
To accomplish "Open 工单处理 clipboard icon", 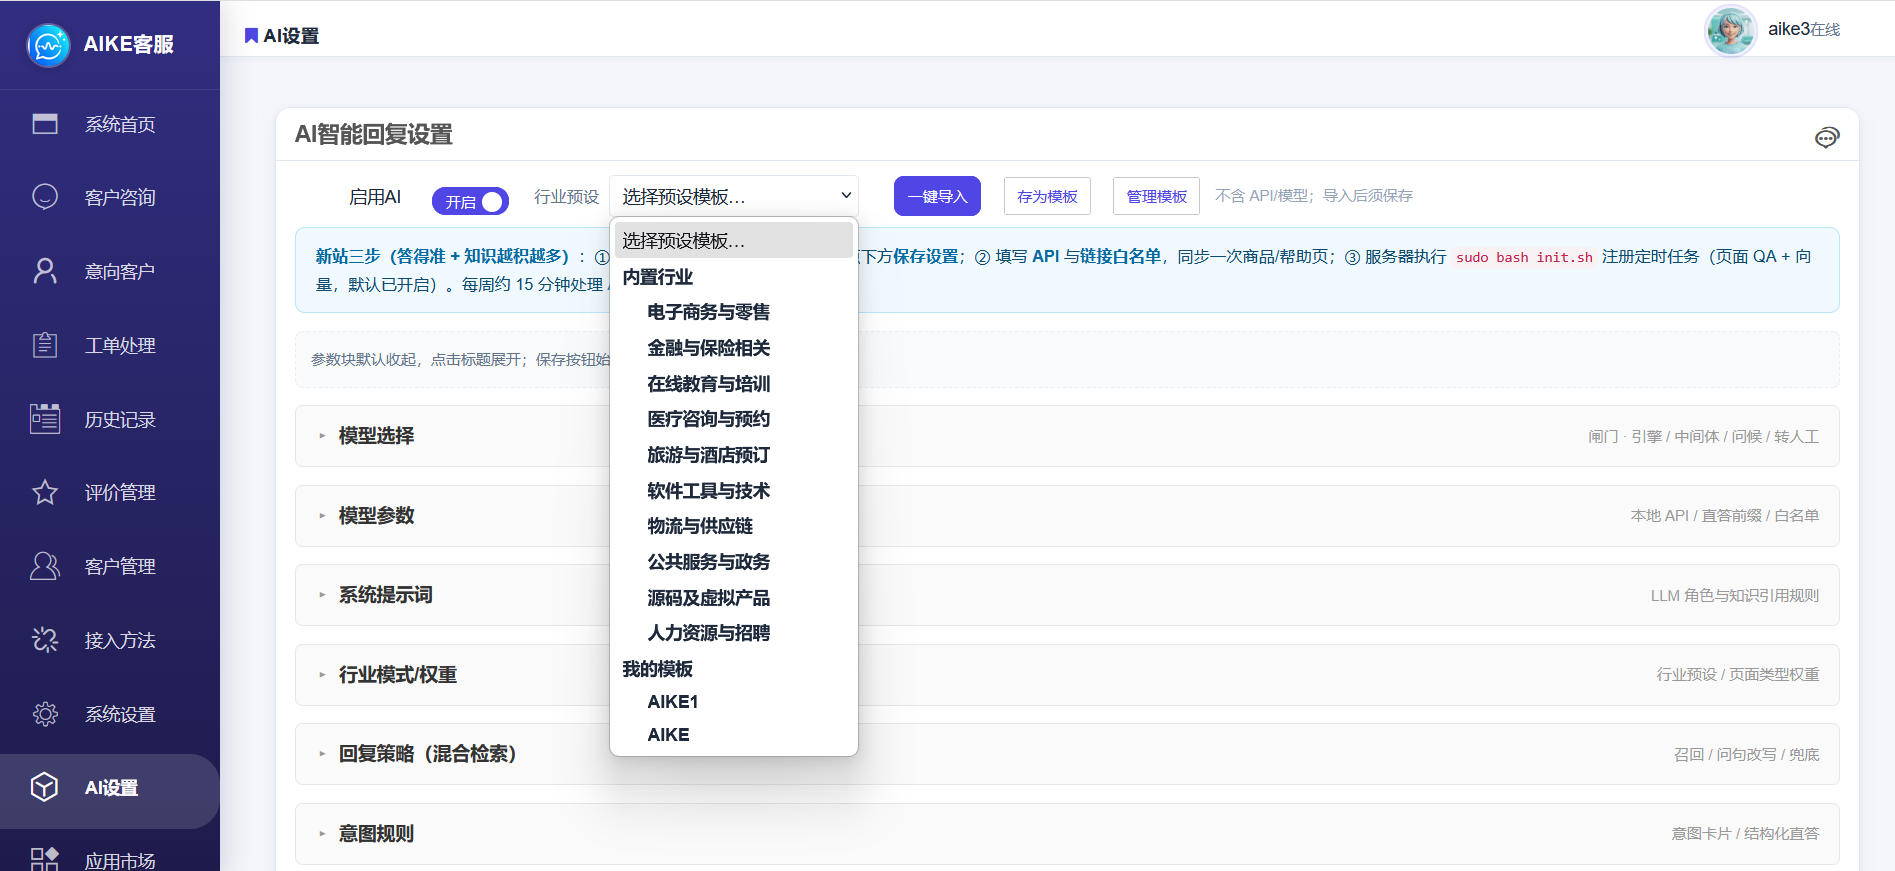I will [x=45, y=345].
